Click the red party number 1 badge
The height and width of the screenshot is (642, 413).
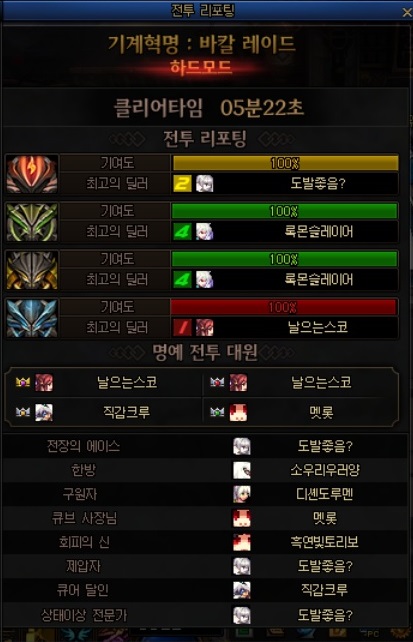point(182,327)
